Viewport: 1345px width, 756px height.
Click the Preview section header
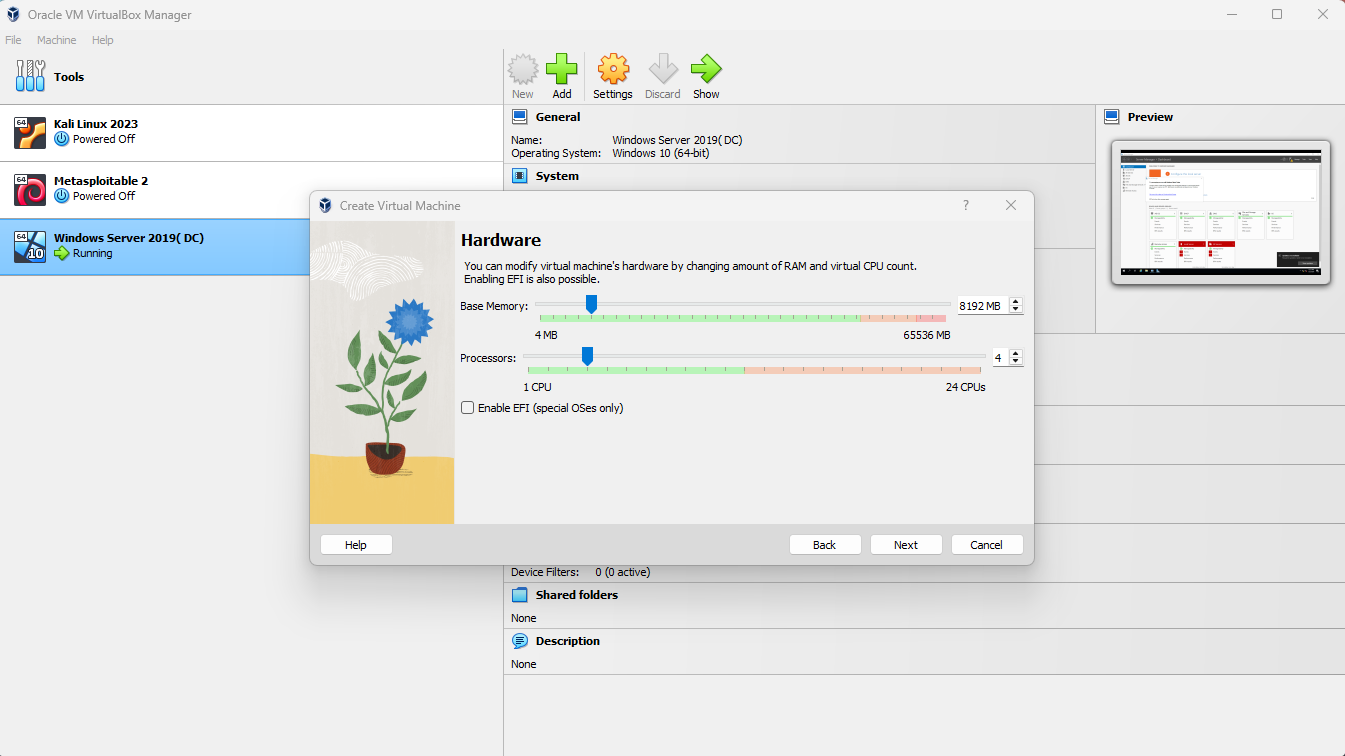point(1150,117)
